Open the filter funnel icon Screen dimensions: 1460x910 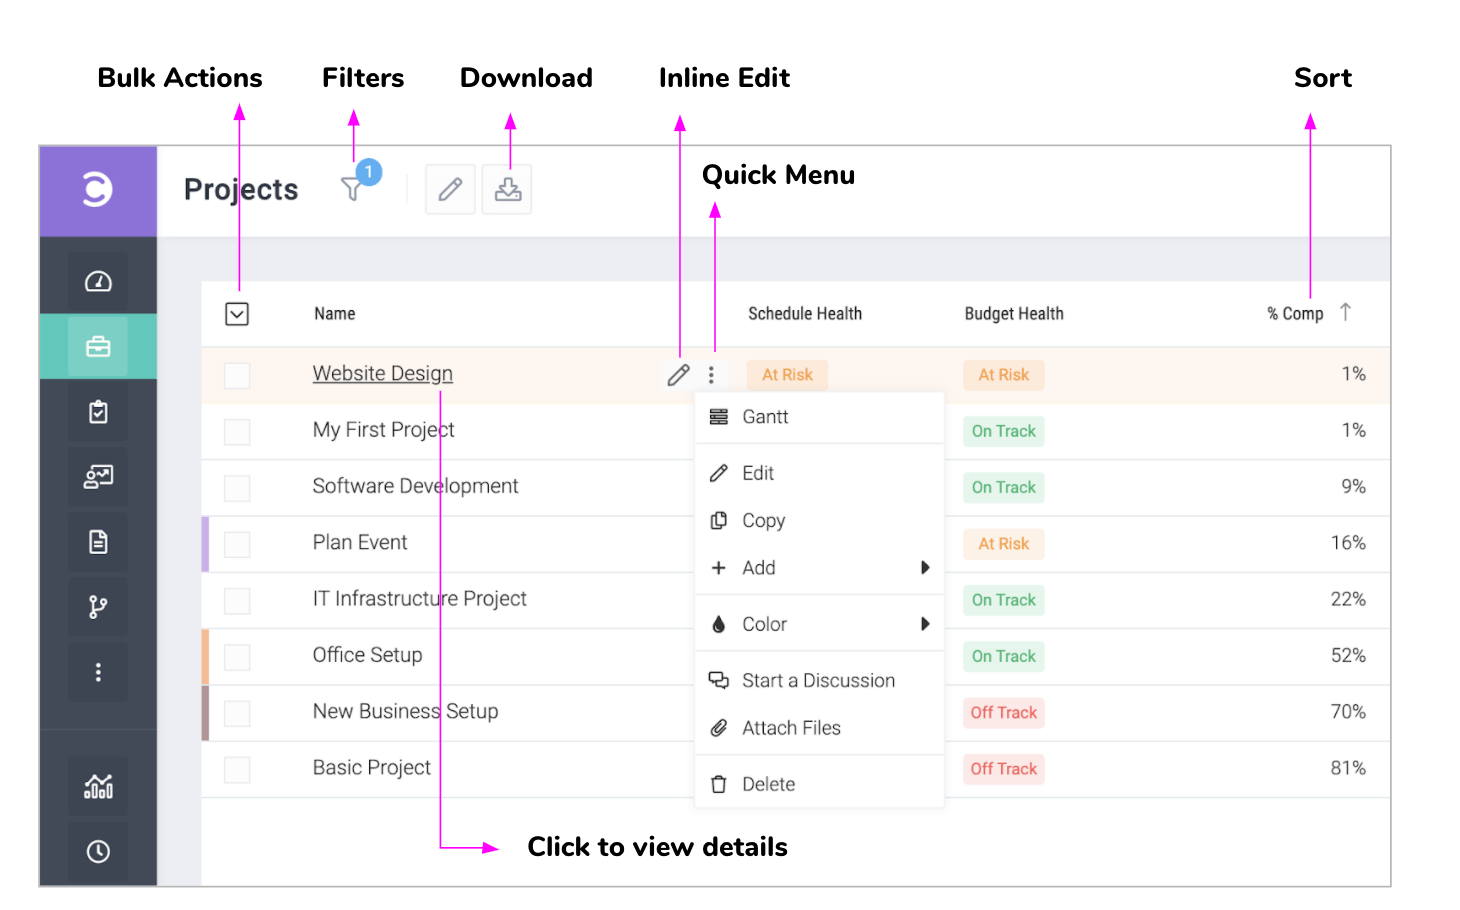[x=352, y=189]
